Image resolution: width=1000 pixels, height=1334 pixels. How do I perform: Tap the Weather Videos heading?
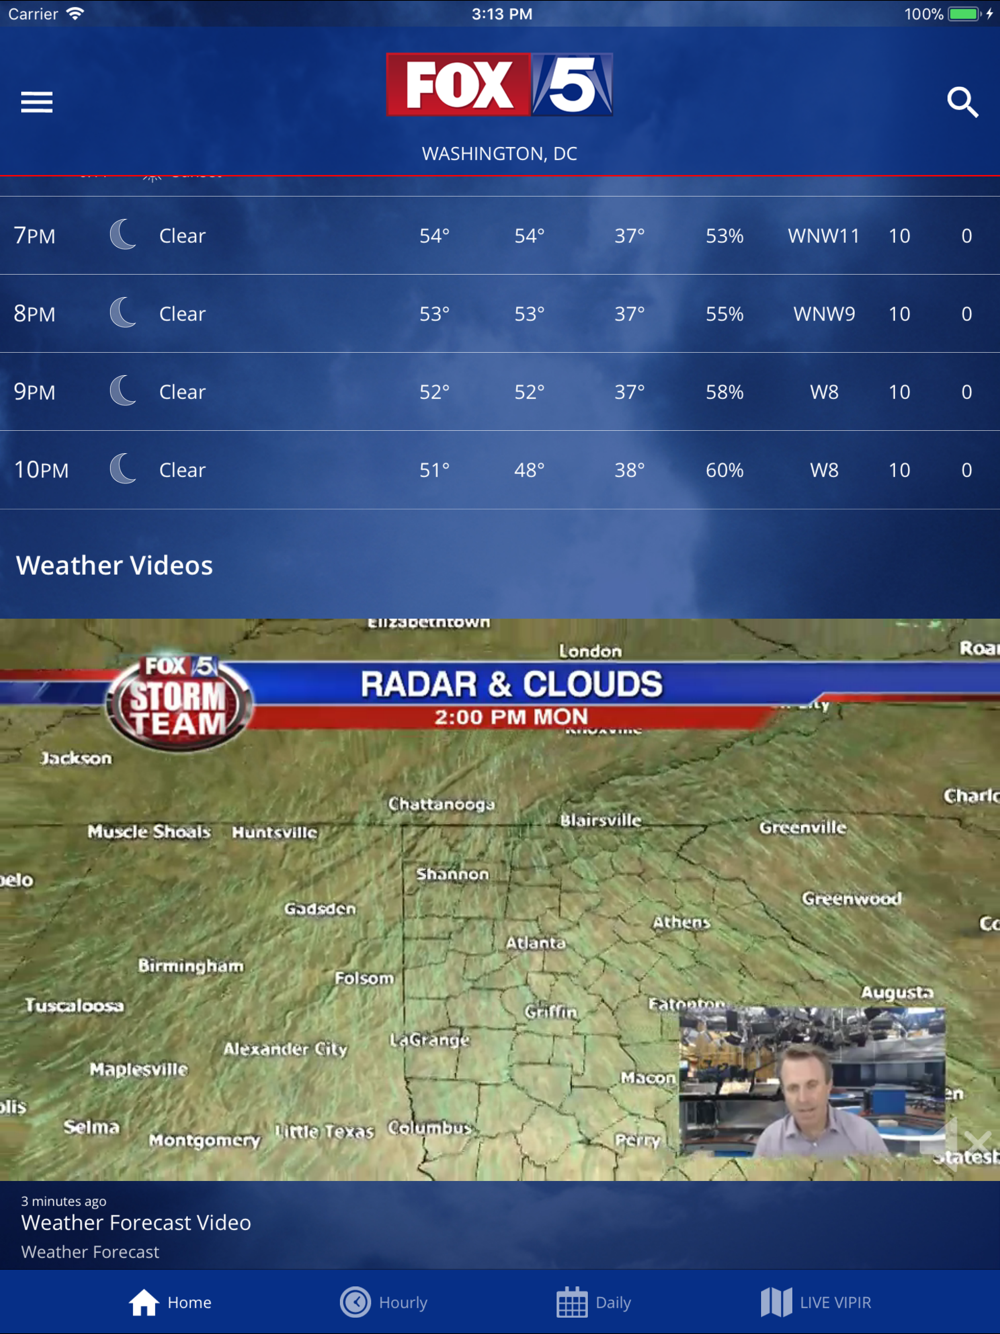coord(114,565)
